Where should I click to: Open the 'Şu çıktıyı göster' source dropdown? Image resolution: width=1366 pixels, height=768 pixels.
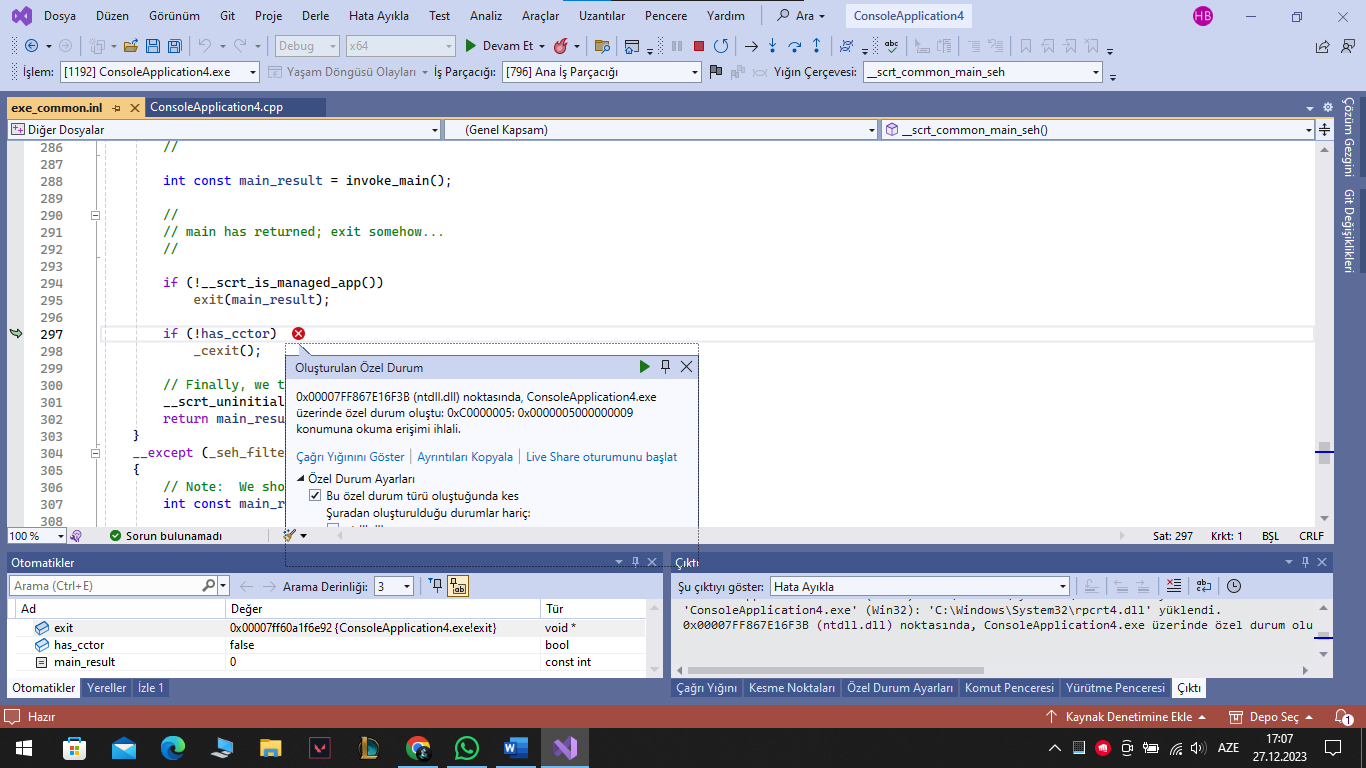click(x=1062, y=587)
